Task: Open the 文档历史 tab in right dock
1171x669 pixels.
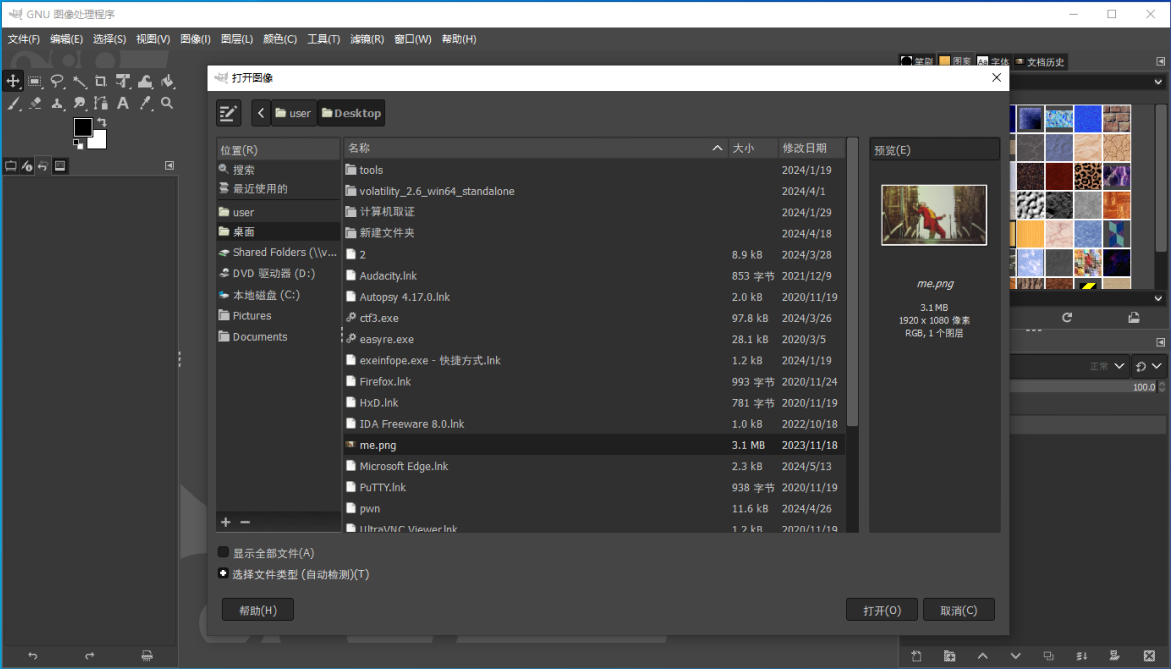Action: (x=1040, y=62)
